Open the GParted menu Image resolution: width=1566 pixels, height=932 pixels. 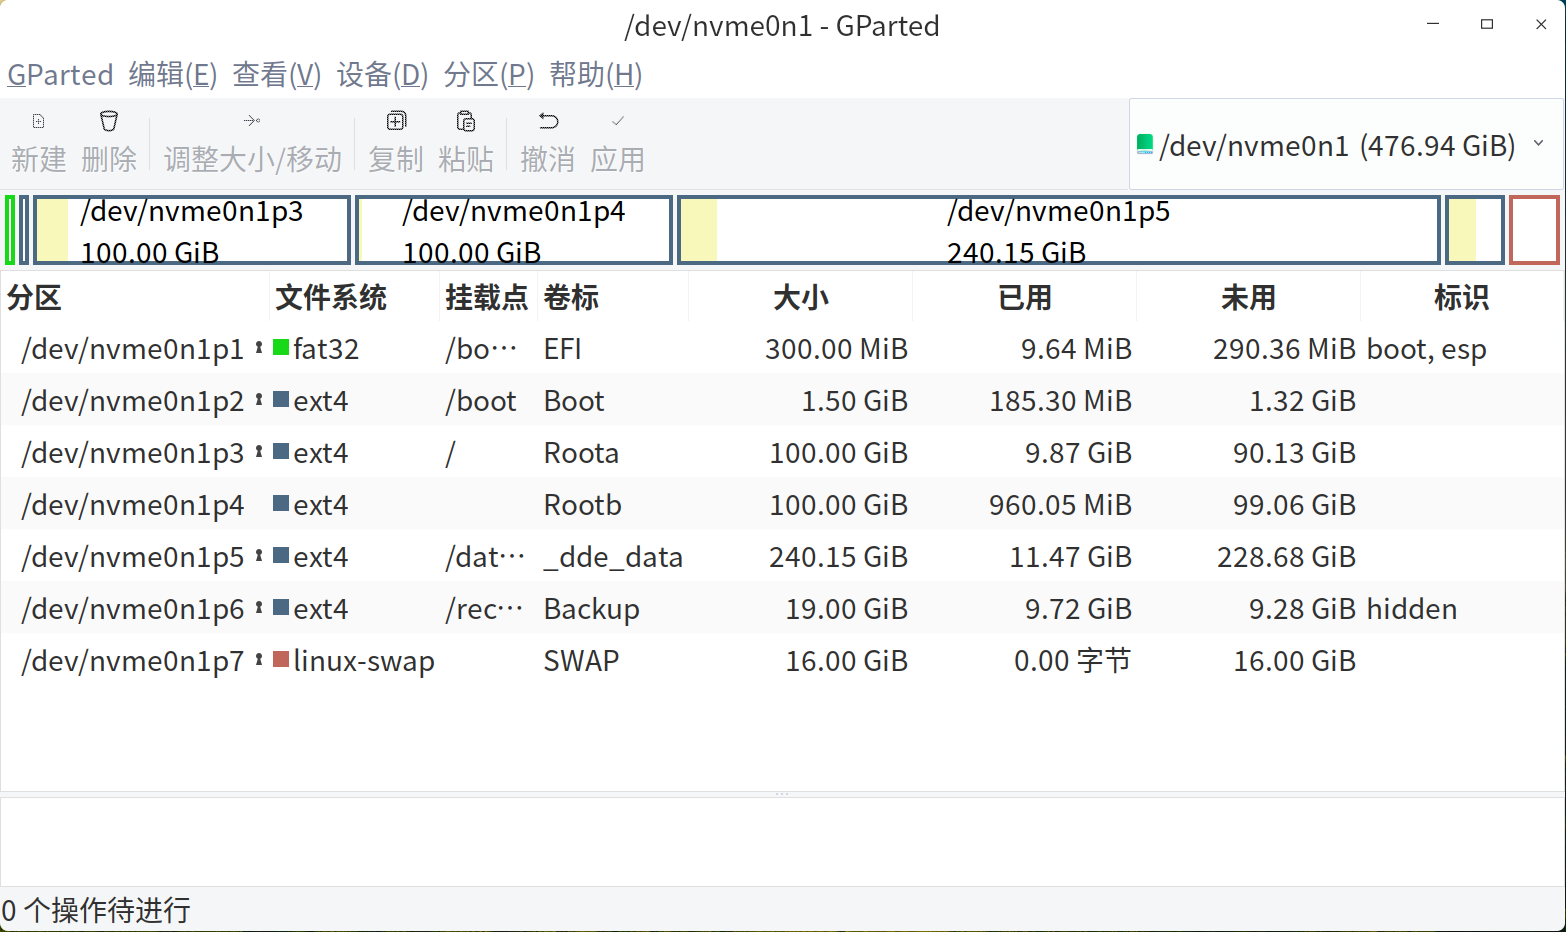[60, 75]
